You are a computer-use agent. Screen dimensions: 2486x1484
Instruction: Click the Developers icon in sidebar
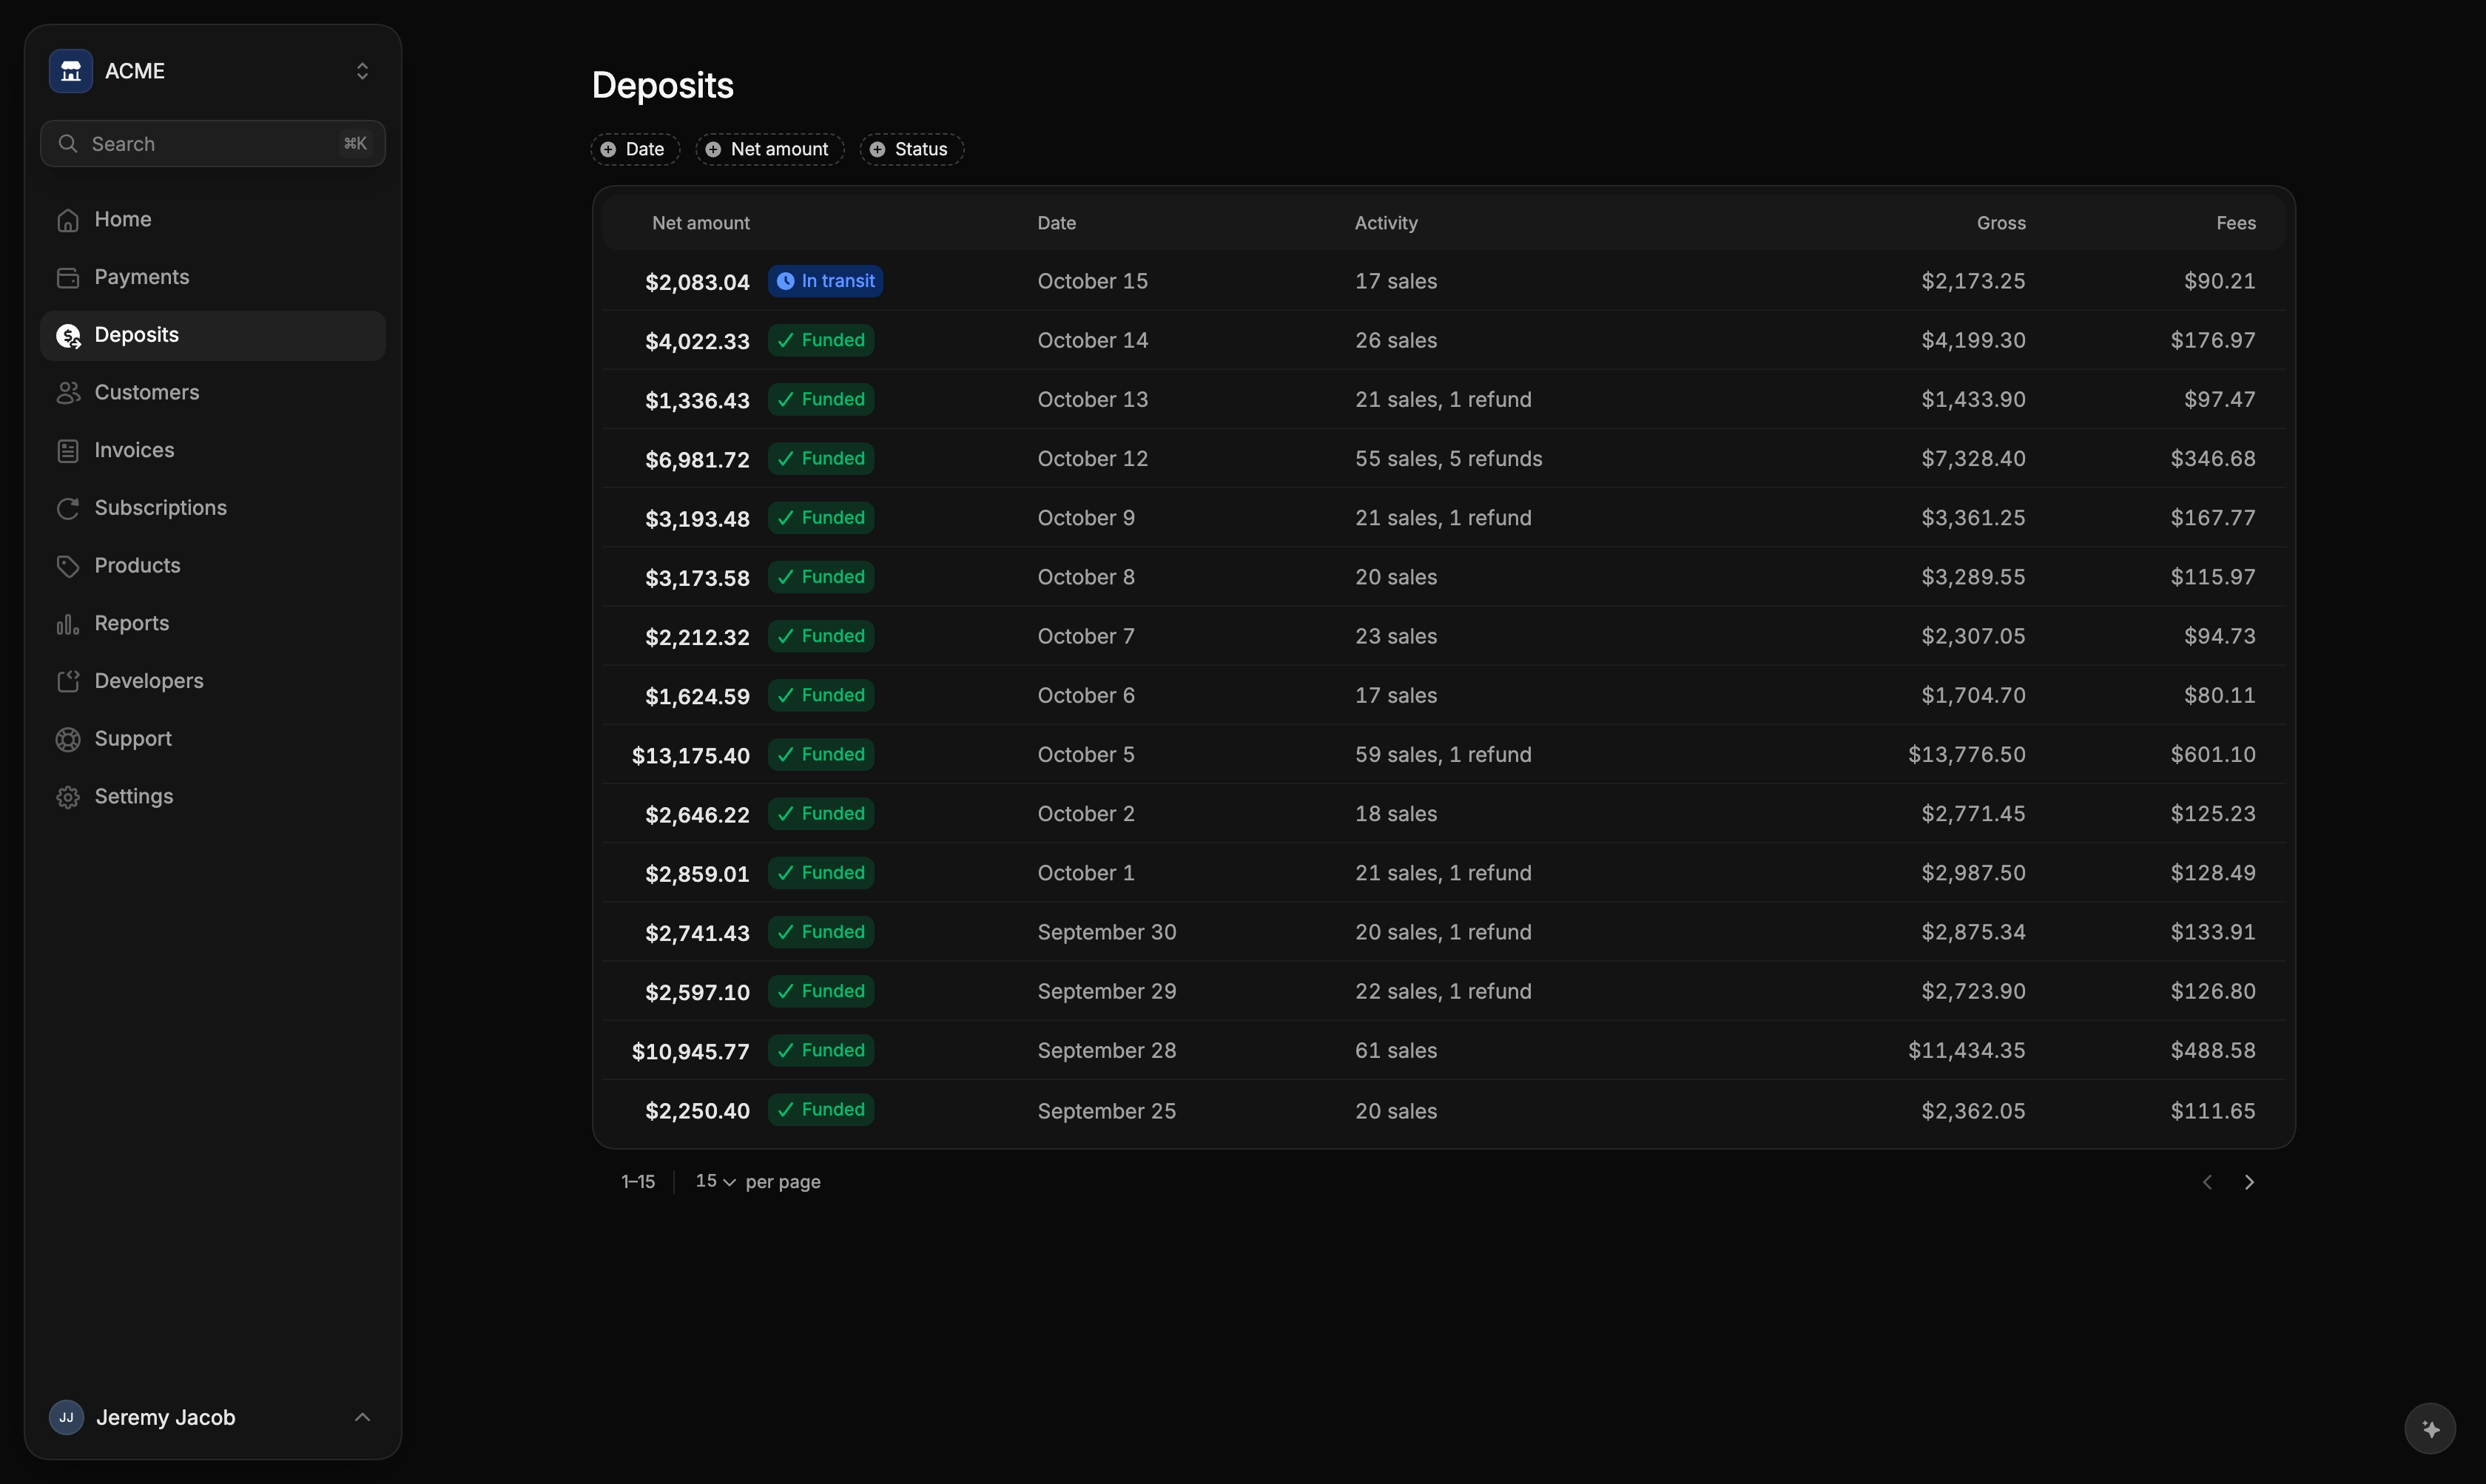68,682
